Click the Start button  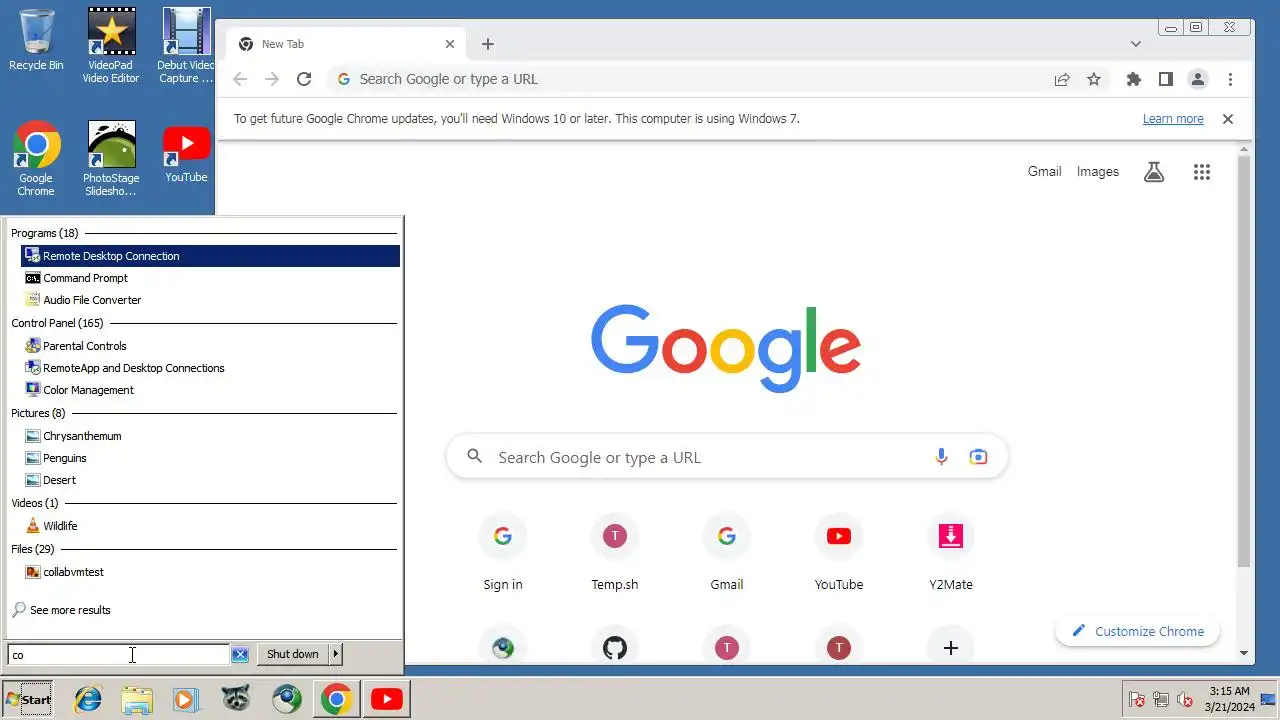point(28,700)
